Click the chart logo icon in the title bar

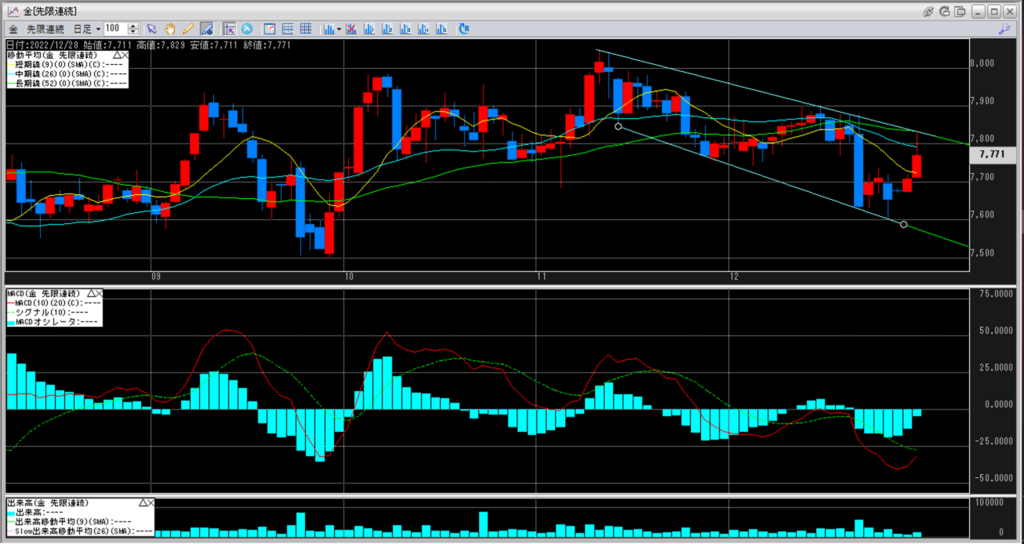point(12,11)
